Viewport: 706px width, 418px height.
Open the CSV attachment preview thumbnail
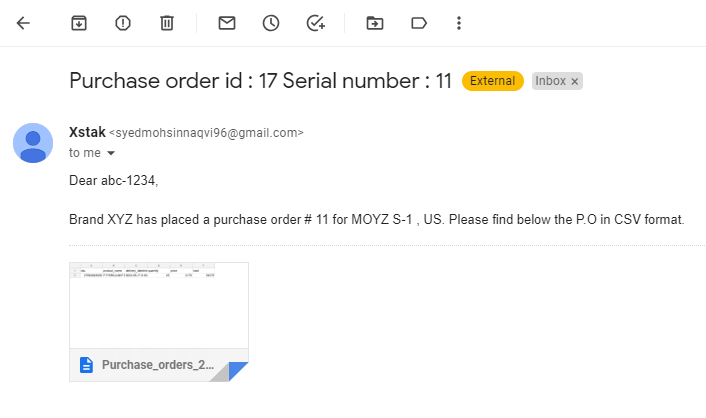158,304
